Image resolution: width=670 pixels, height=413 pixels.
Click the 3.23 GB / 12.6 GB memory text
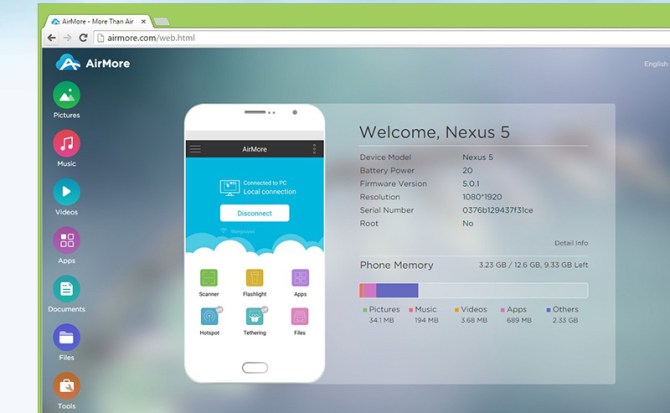533,265
